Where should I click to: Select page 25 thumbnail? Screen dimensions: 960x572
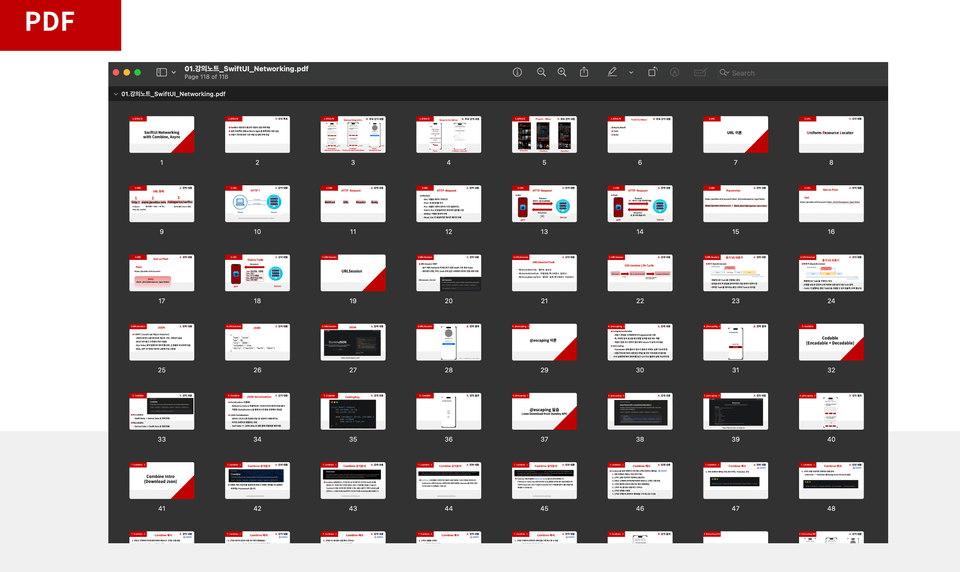tap(162, 342)
